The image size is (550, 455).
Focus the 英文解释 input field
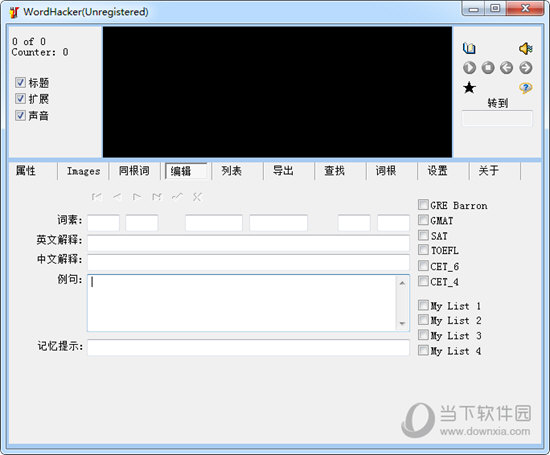(x=248, y=243)
